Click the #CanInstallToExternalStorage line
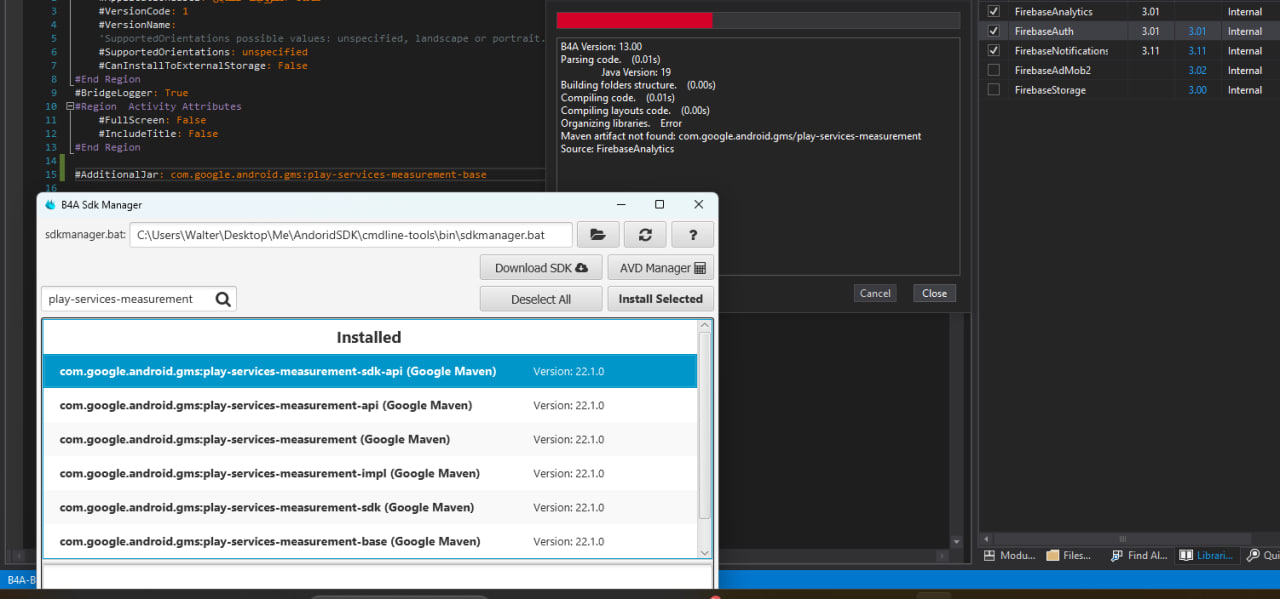This screenshot has height=599, width=1280. pyautogui.click(x=203, y=65)
